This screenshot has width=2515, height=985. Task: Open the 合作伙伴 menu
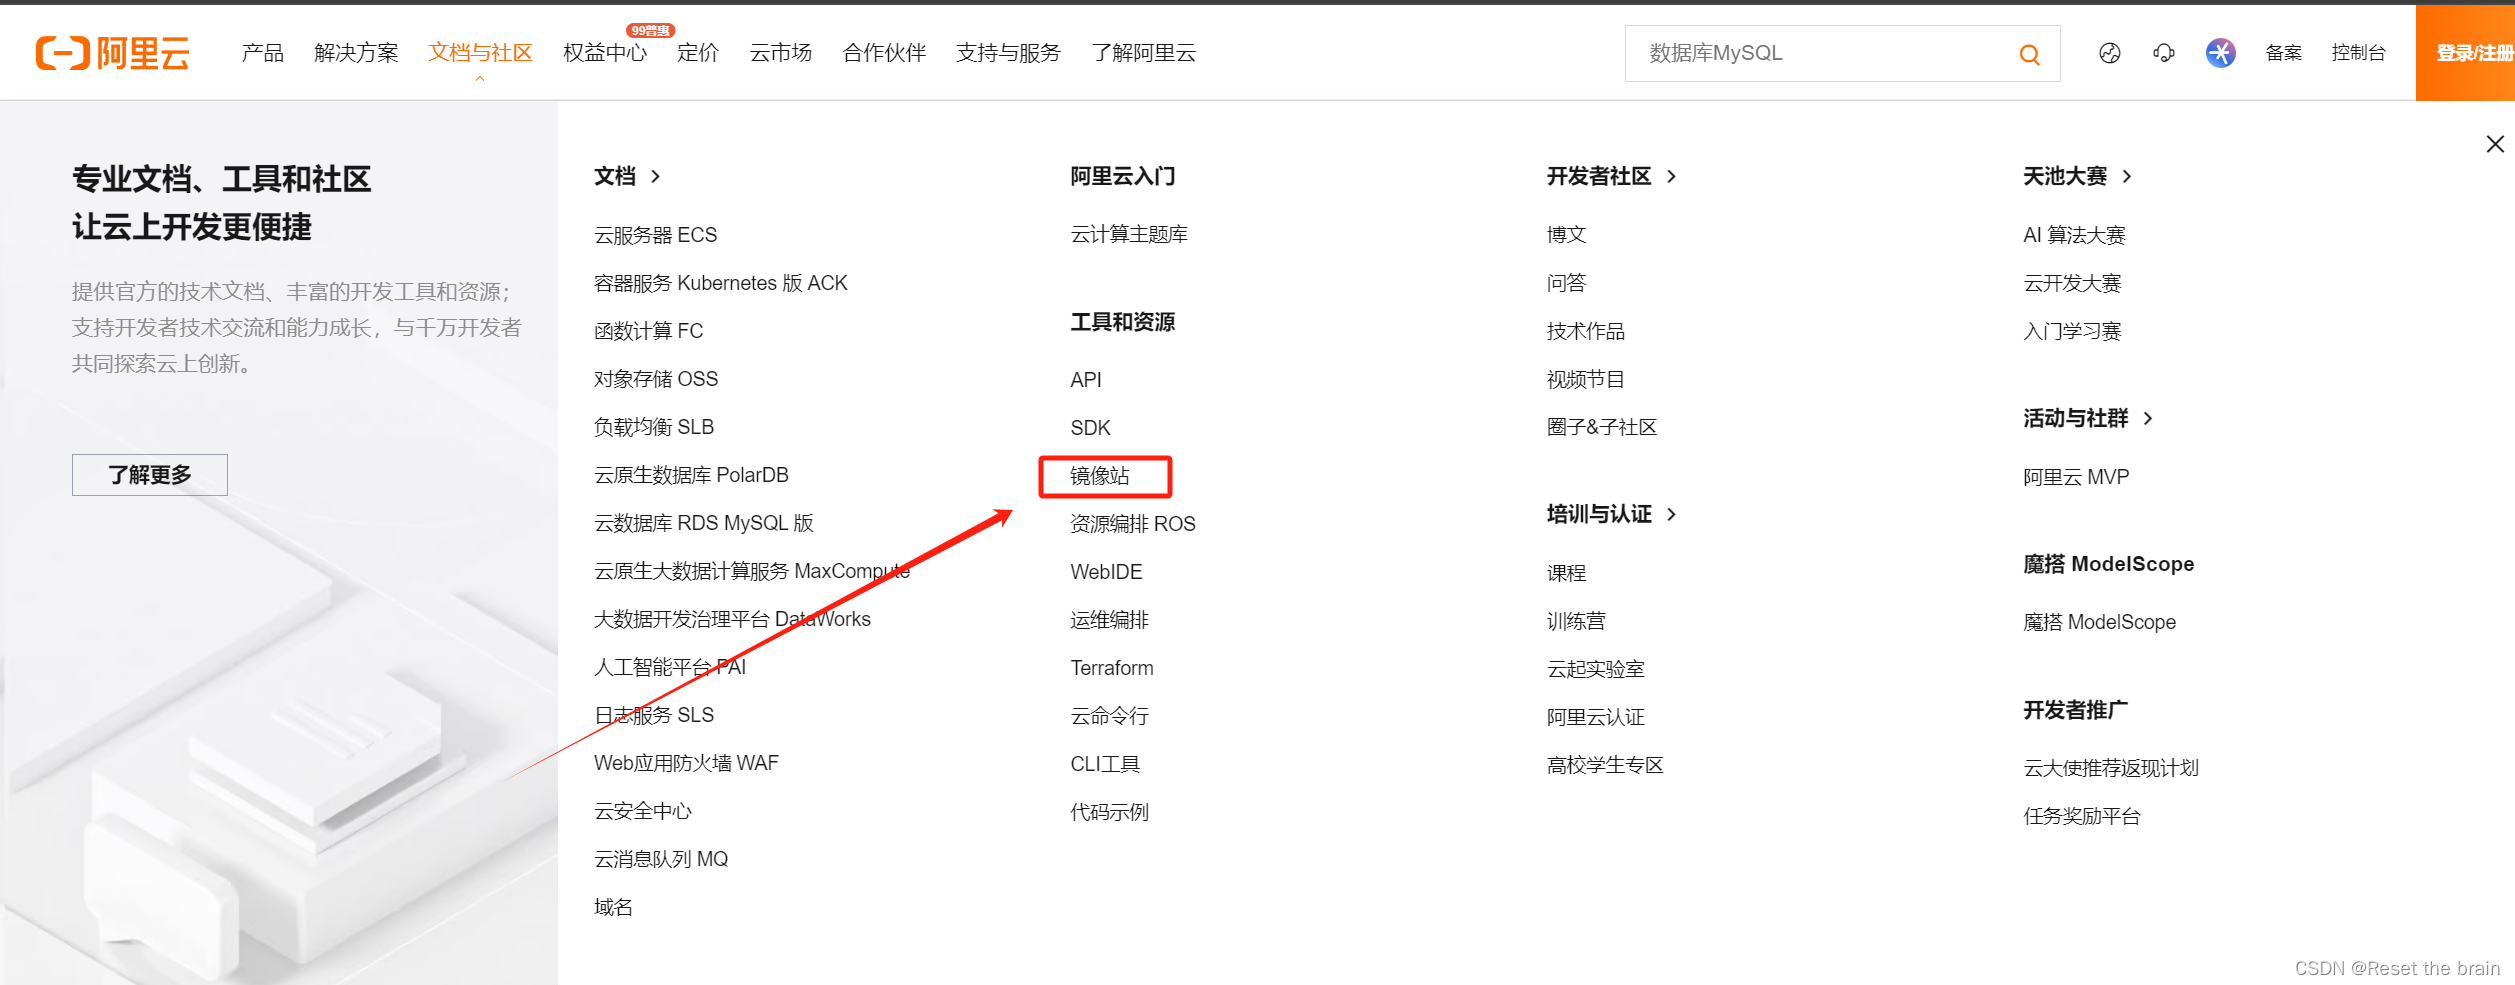click(x=884, y=53)
